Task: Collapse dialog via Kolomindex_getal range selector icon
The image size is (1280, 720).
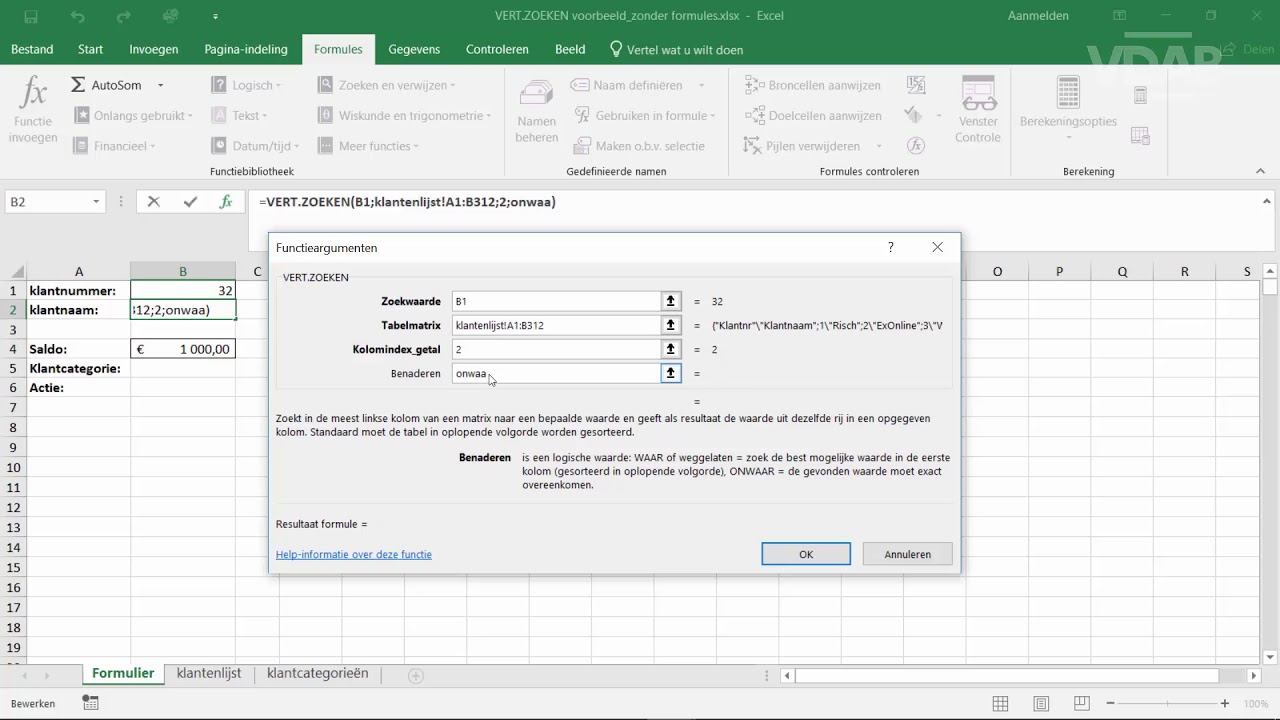Action: point(671,349)
